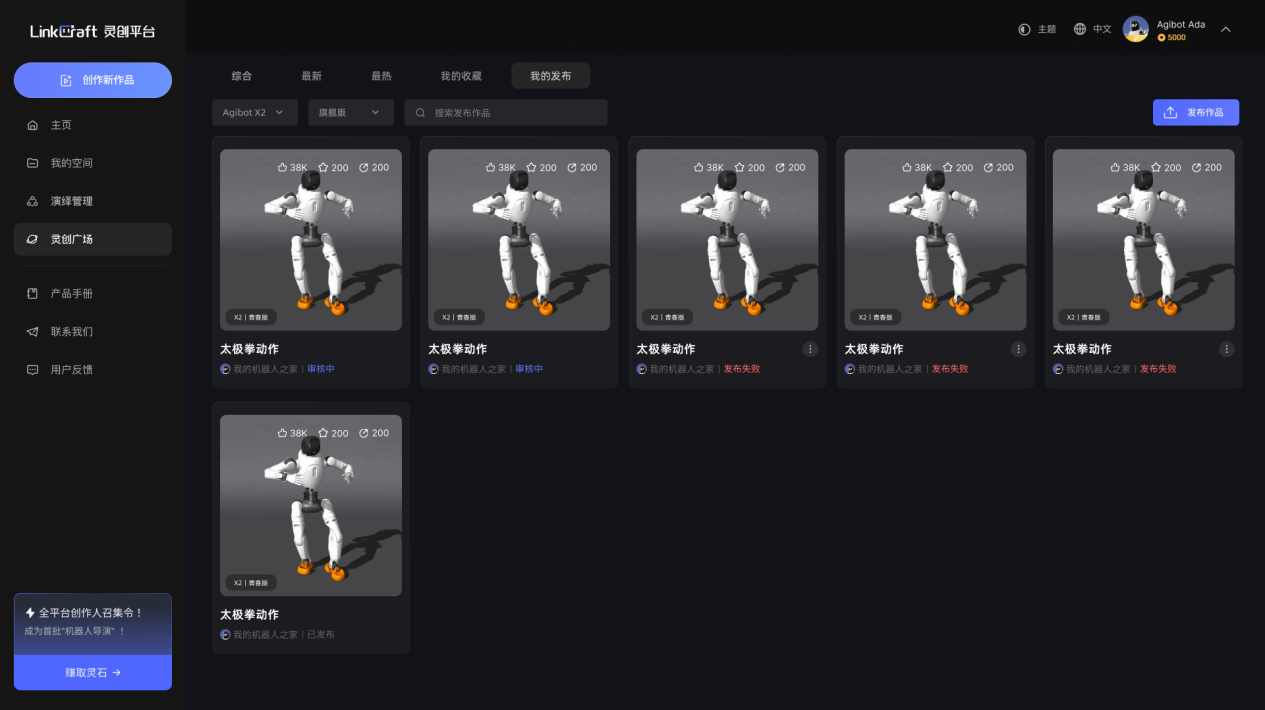The width and height of the screenshot is (1265, 710).
Task: Favorite a card using its star icon
Action: click(325, 167)
